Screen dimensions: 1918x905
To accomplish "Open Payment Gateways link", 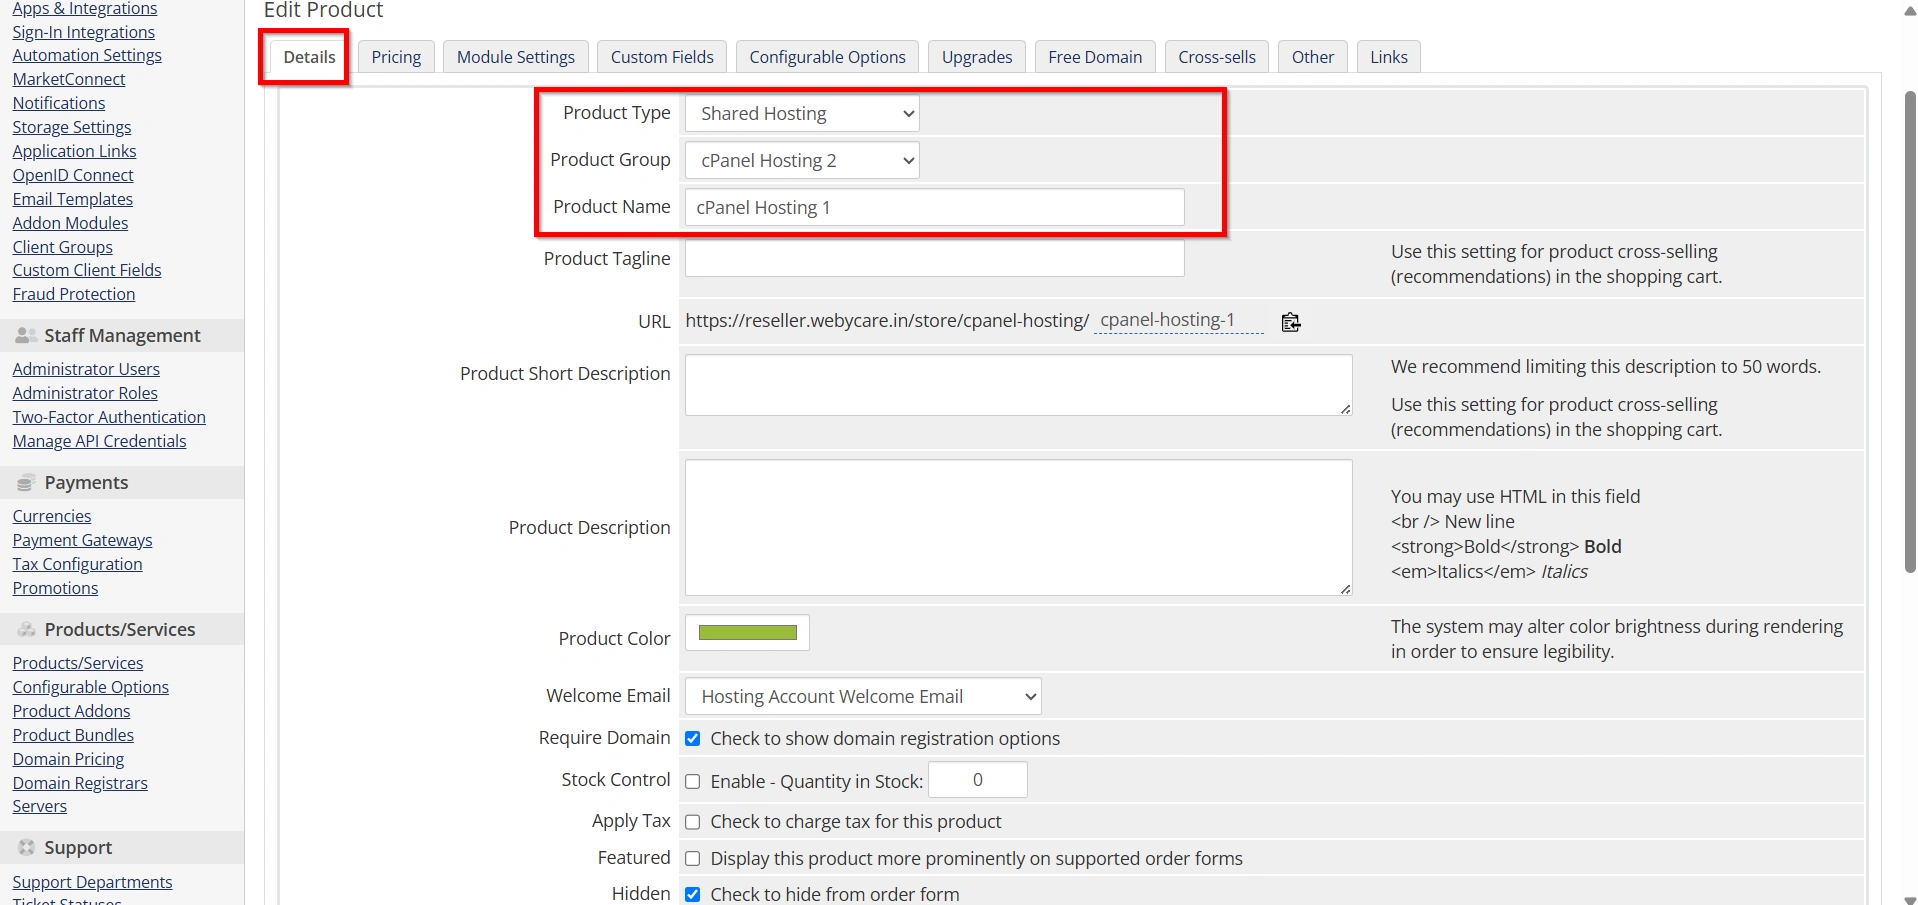I will [82, 540].
